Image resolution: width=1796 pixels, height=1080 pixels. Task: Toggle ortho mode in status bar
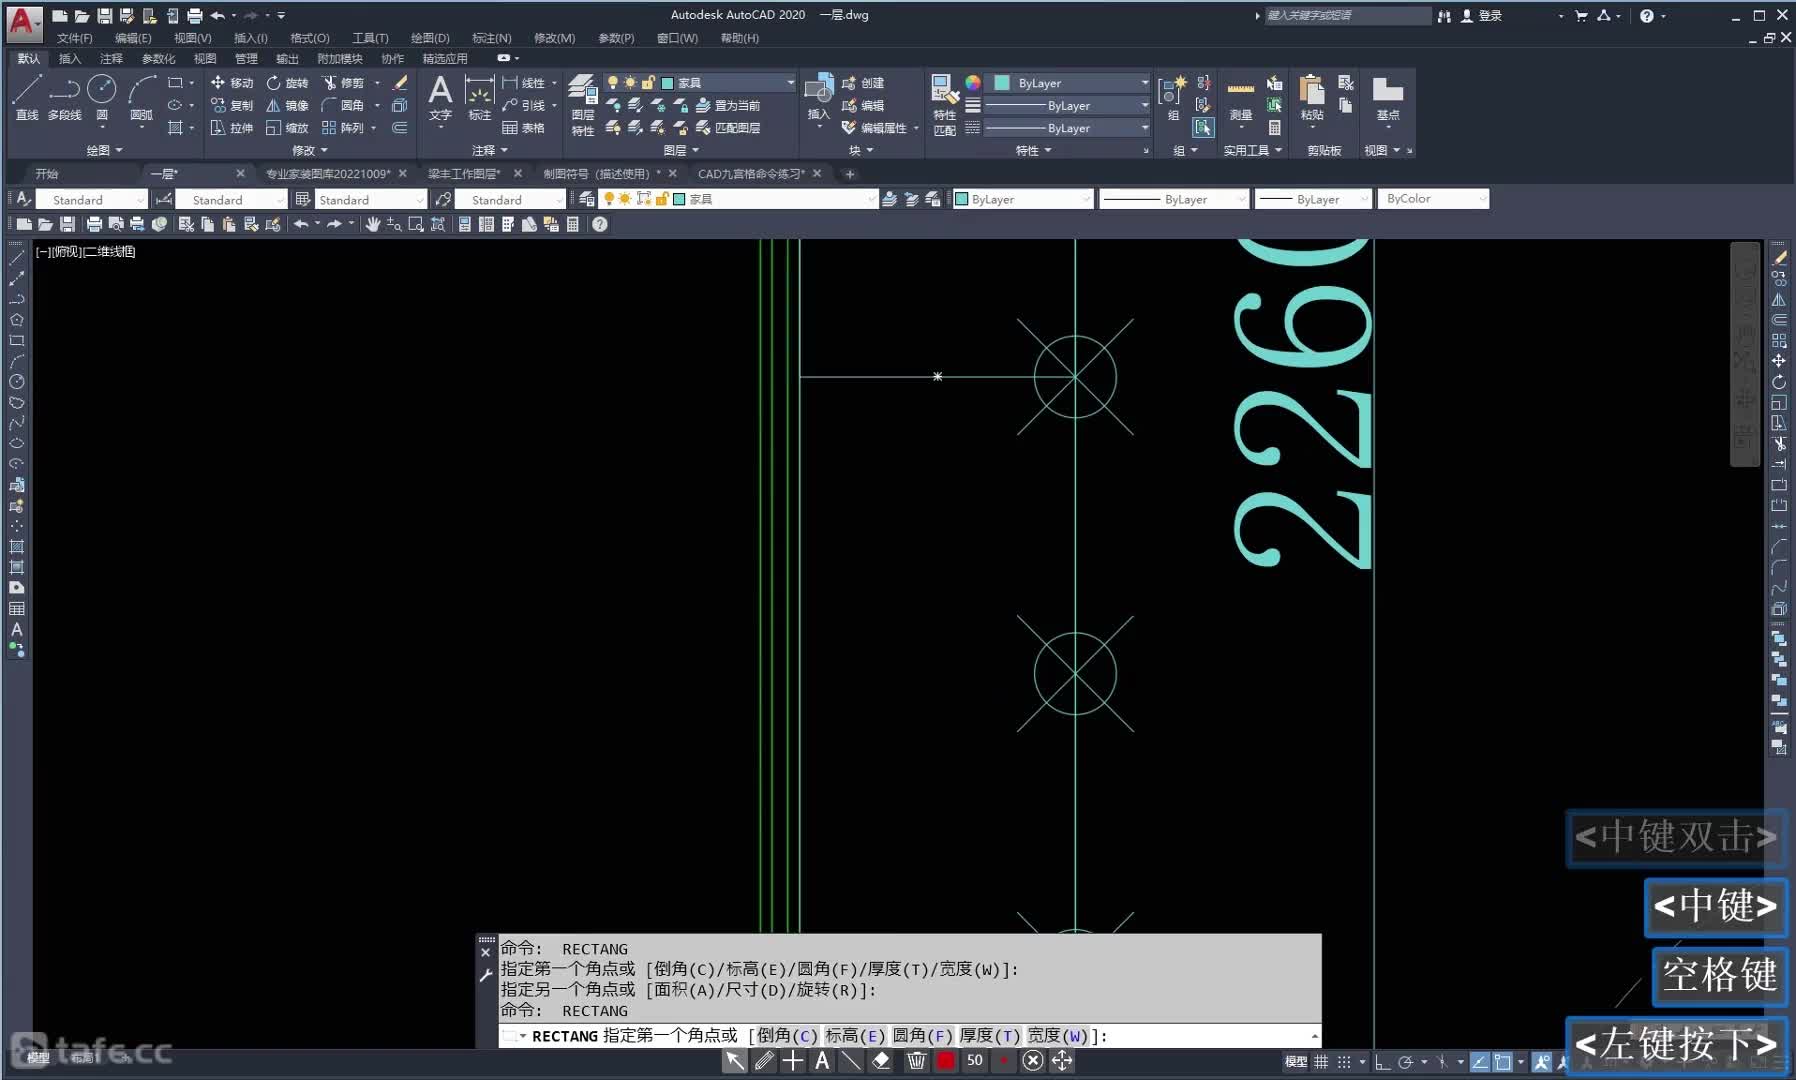point(1383,1062)
